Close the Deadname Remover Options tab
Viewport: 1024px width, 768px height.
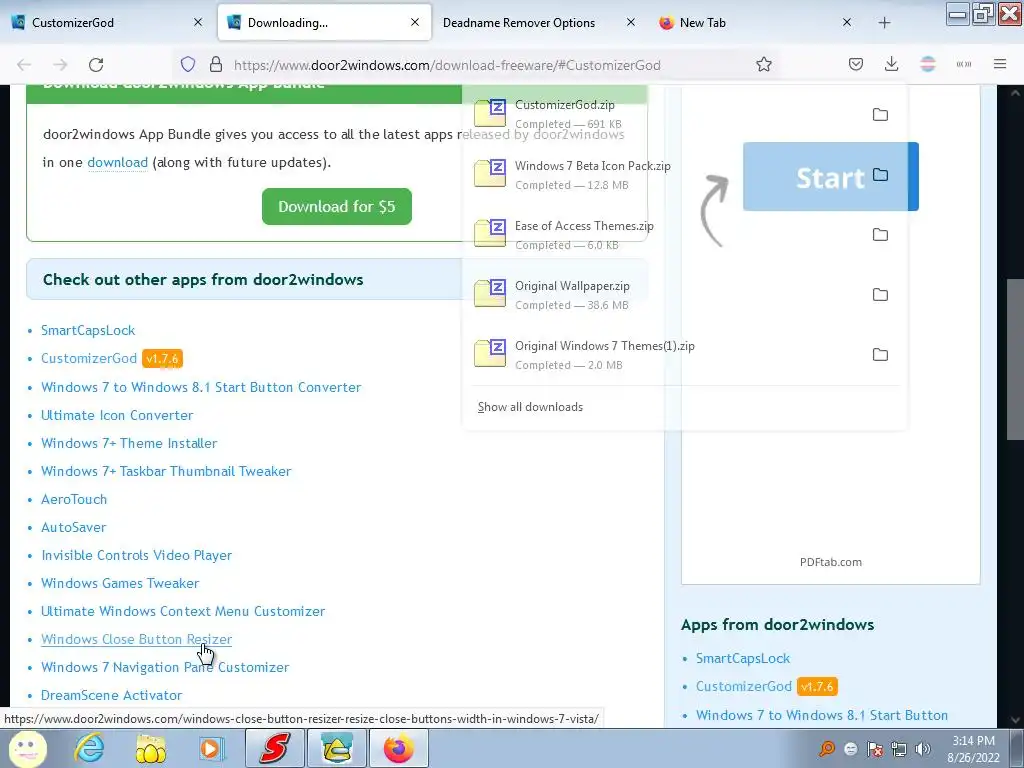(630, 22)
